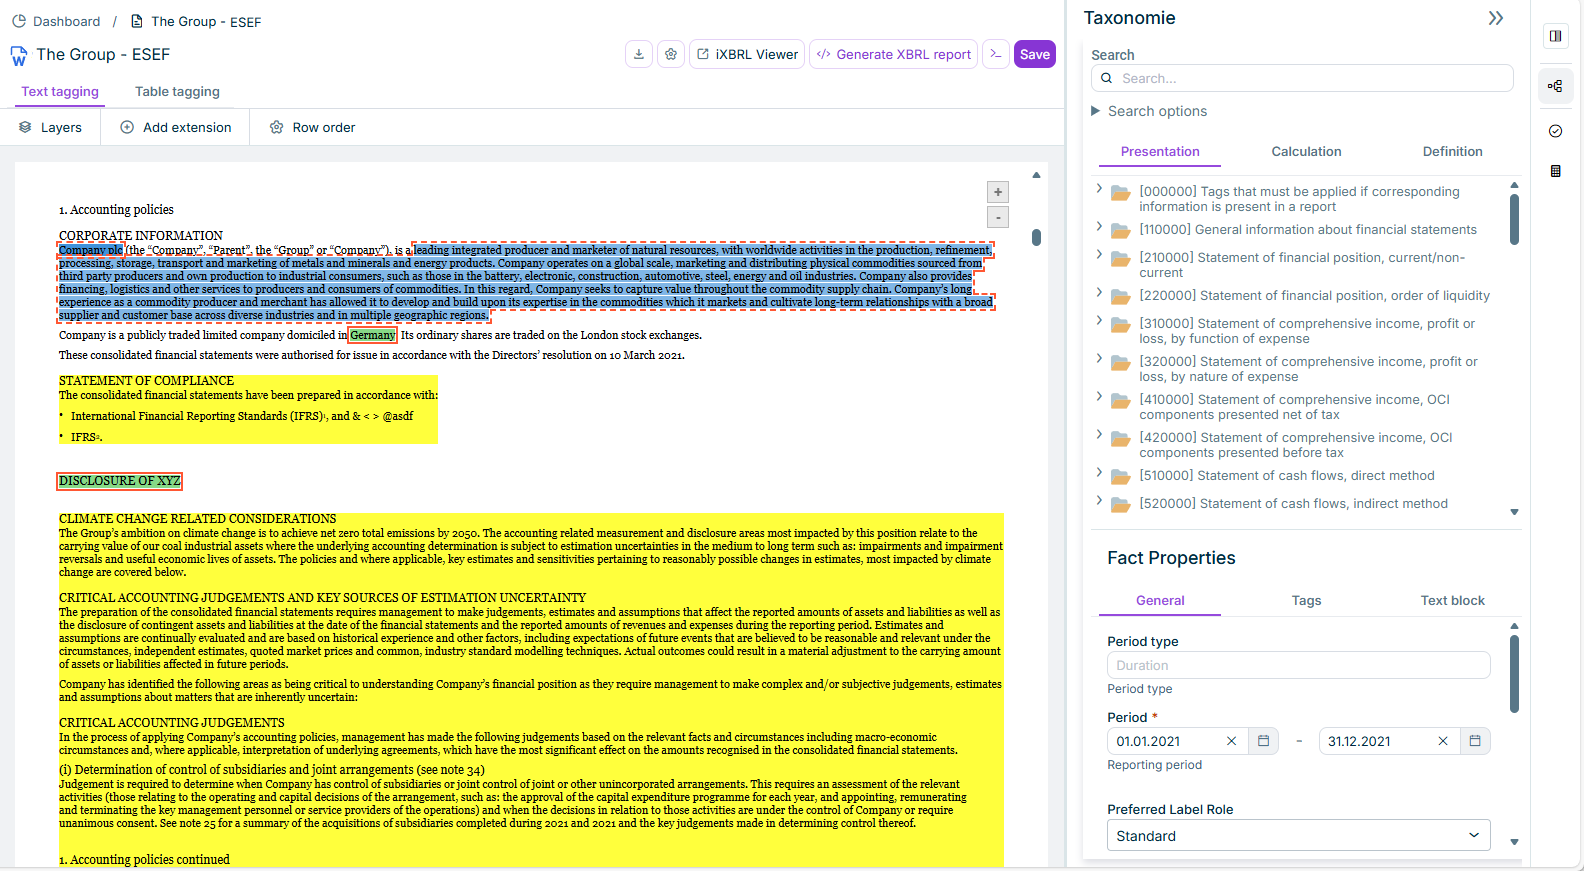Click the Period type Duration field
Image resolution: width=1584 pixels, height=871 pixels.
[x=1298, y=665]
